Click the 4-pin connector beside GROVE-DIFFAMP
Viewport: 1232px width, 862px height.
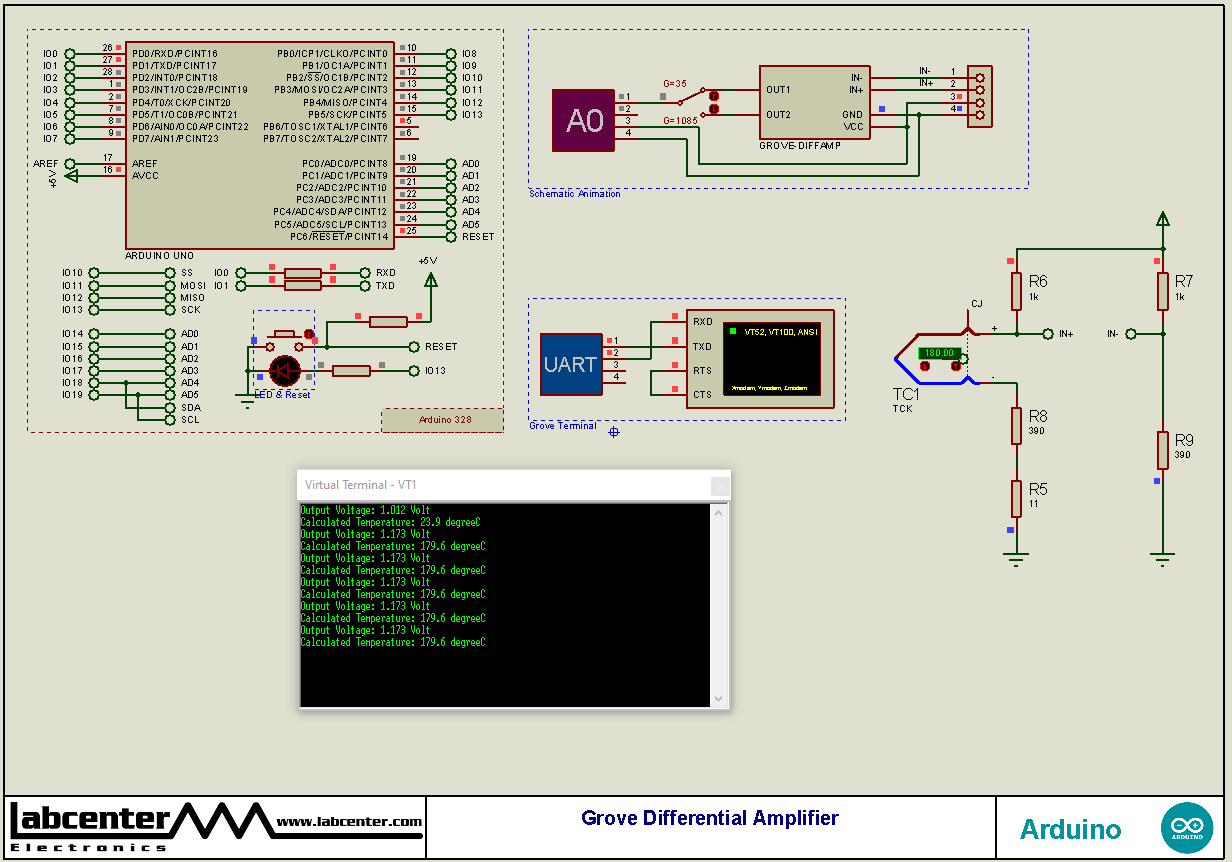[x=980, y=95]
